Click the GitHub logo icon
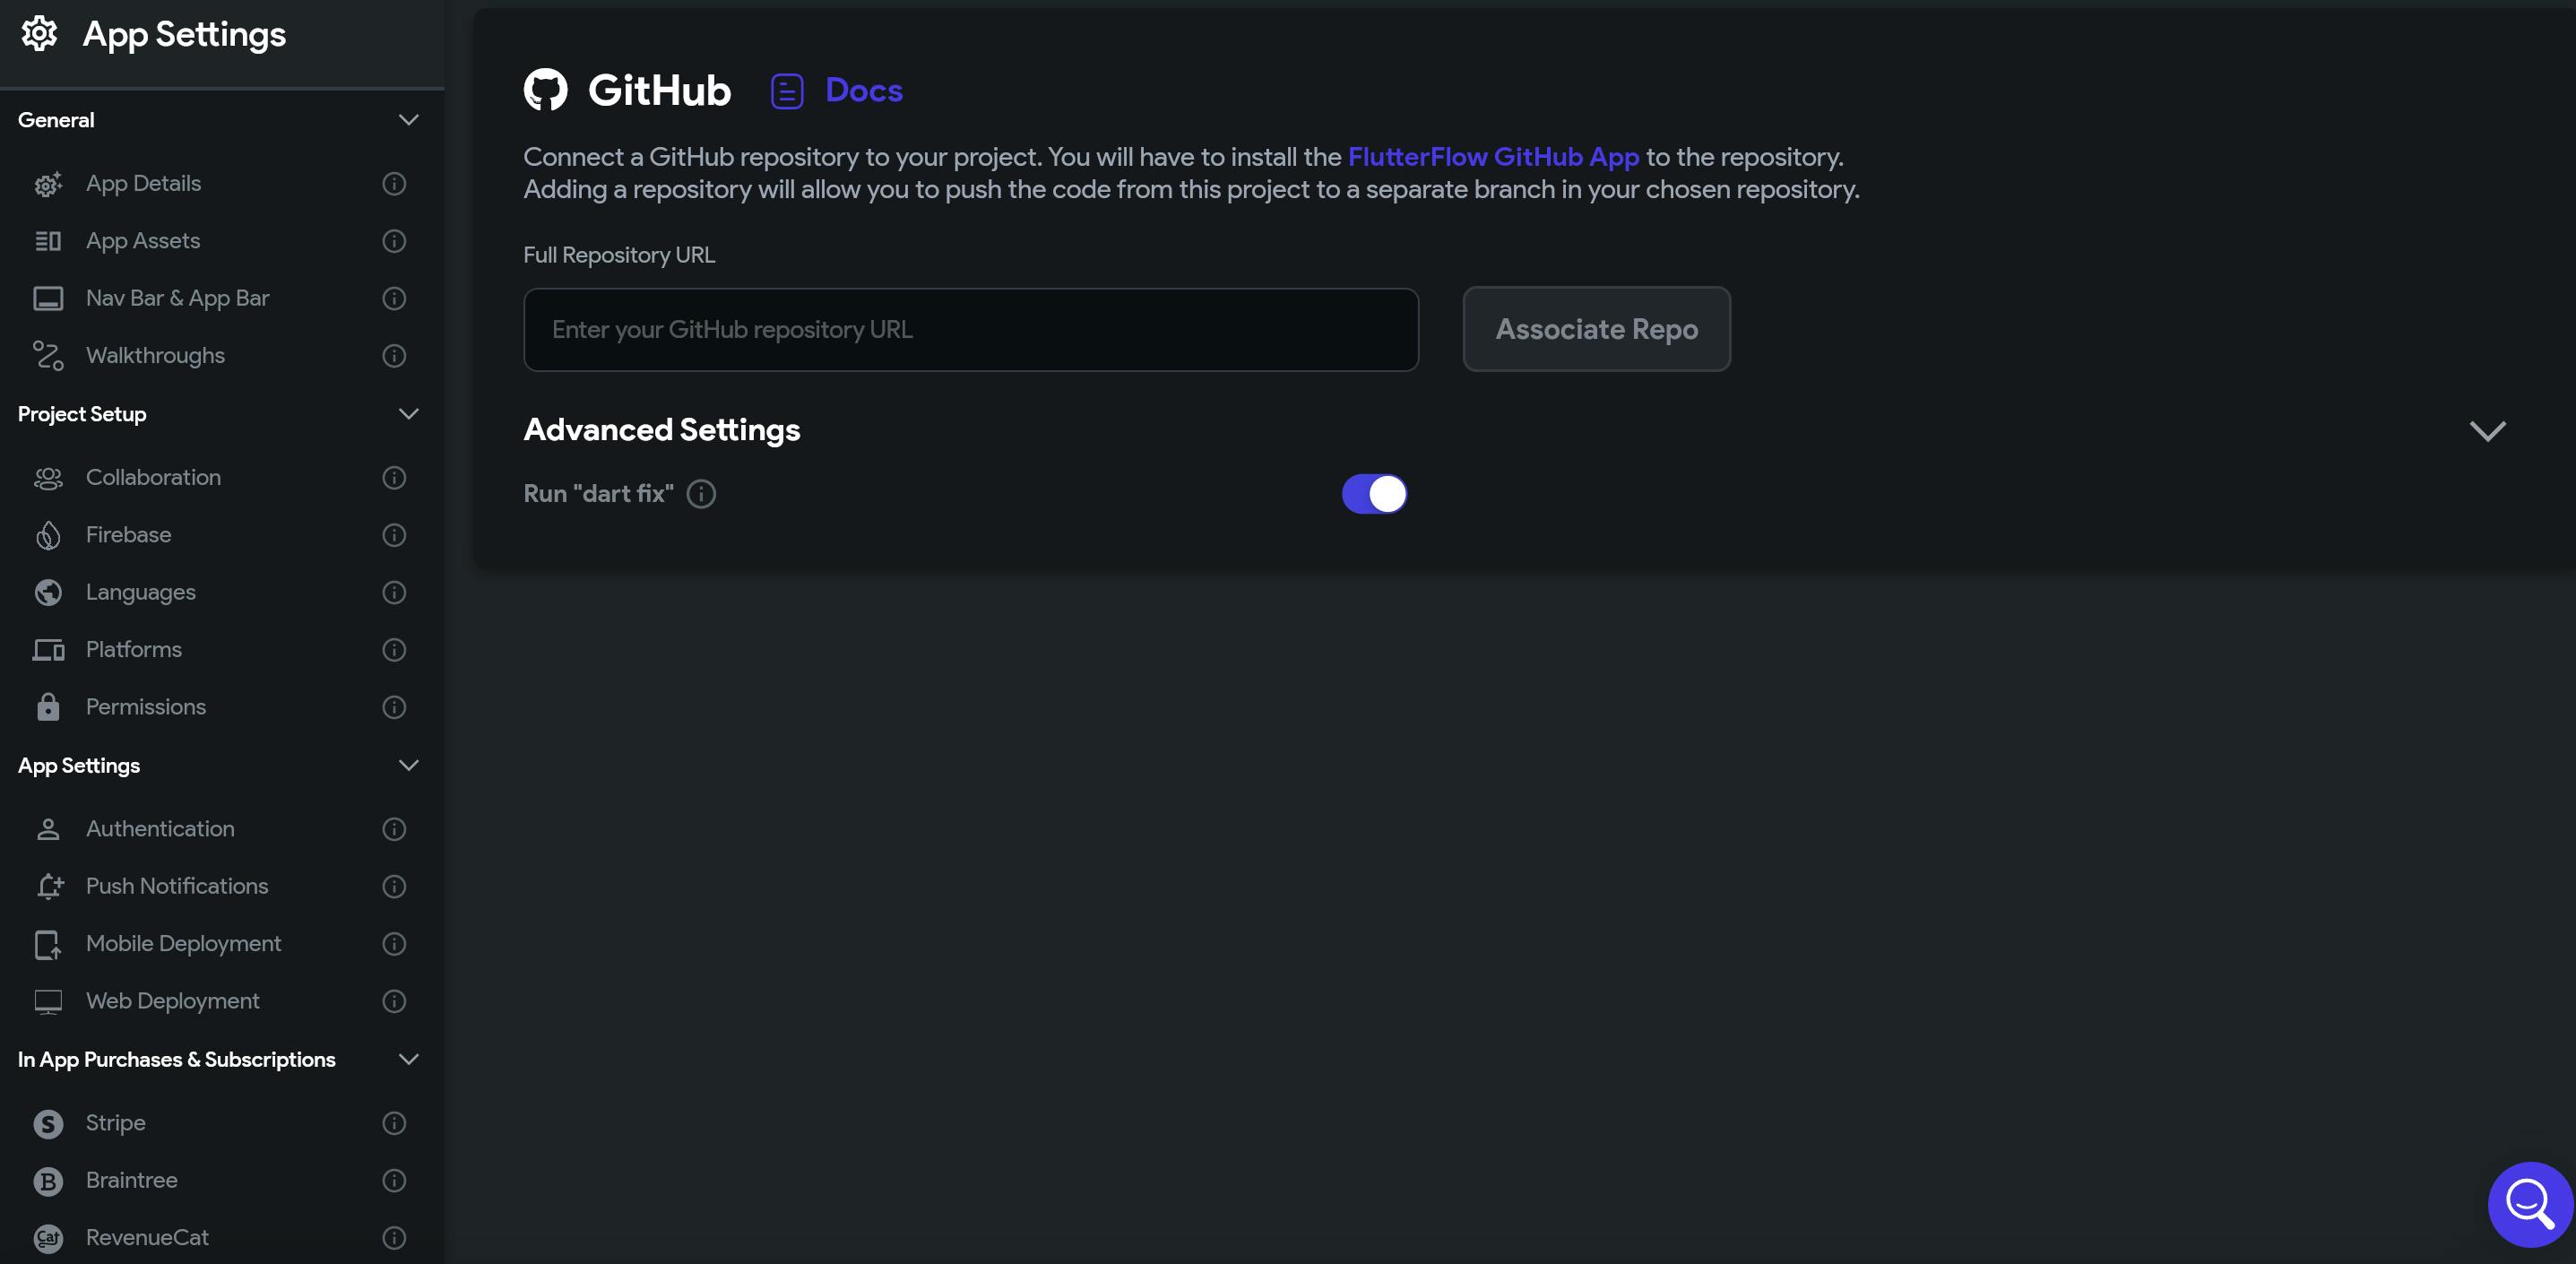This screenshot has height=1264, width=2576. pos(545,90)
